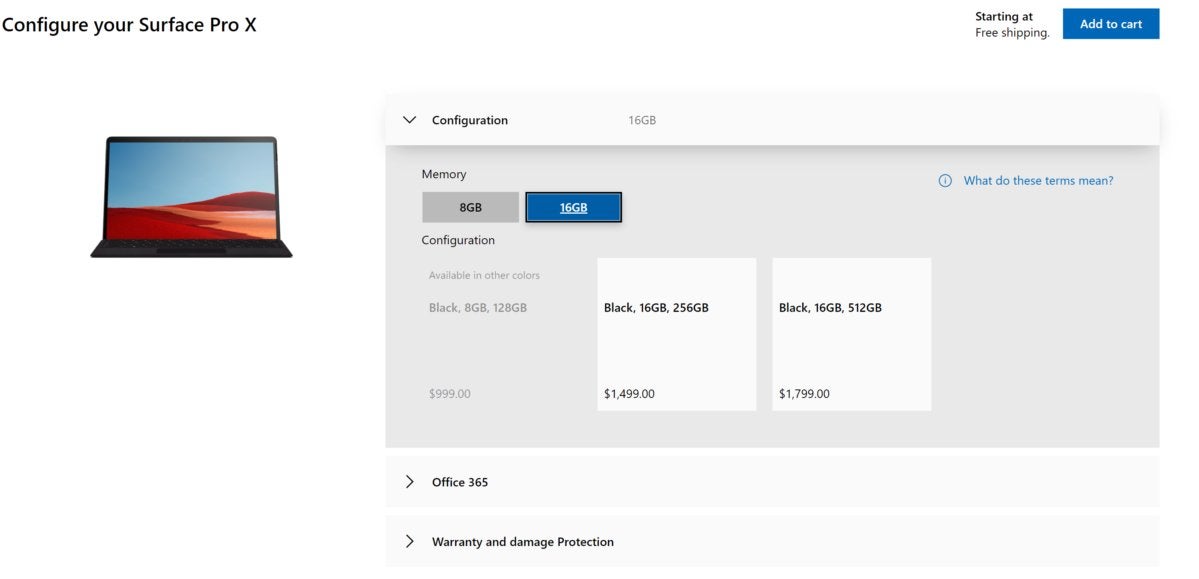
Task: Collapse the Configuration section chevron
Action: [410, 120]
